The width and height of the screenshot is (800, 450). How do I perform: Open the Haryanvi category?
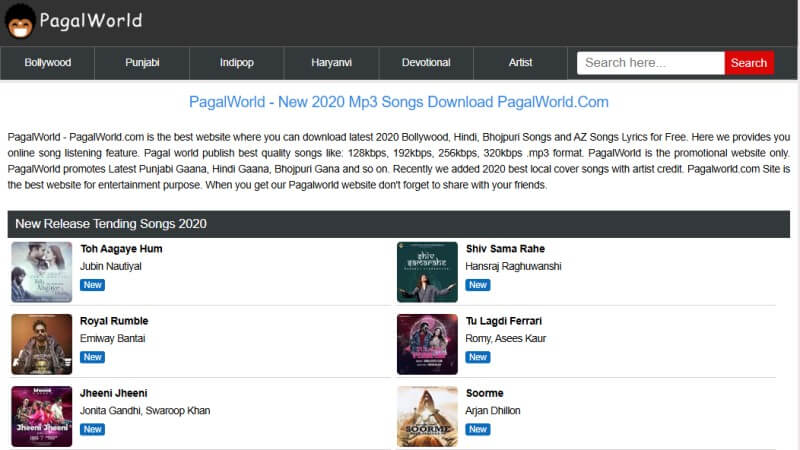[332, 63]
